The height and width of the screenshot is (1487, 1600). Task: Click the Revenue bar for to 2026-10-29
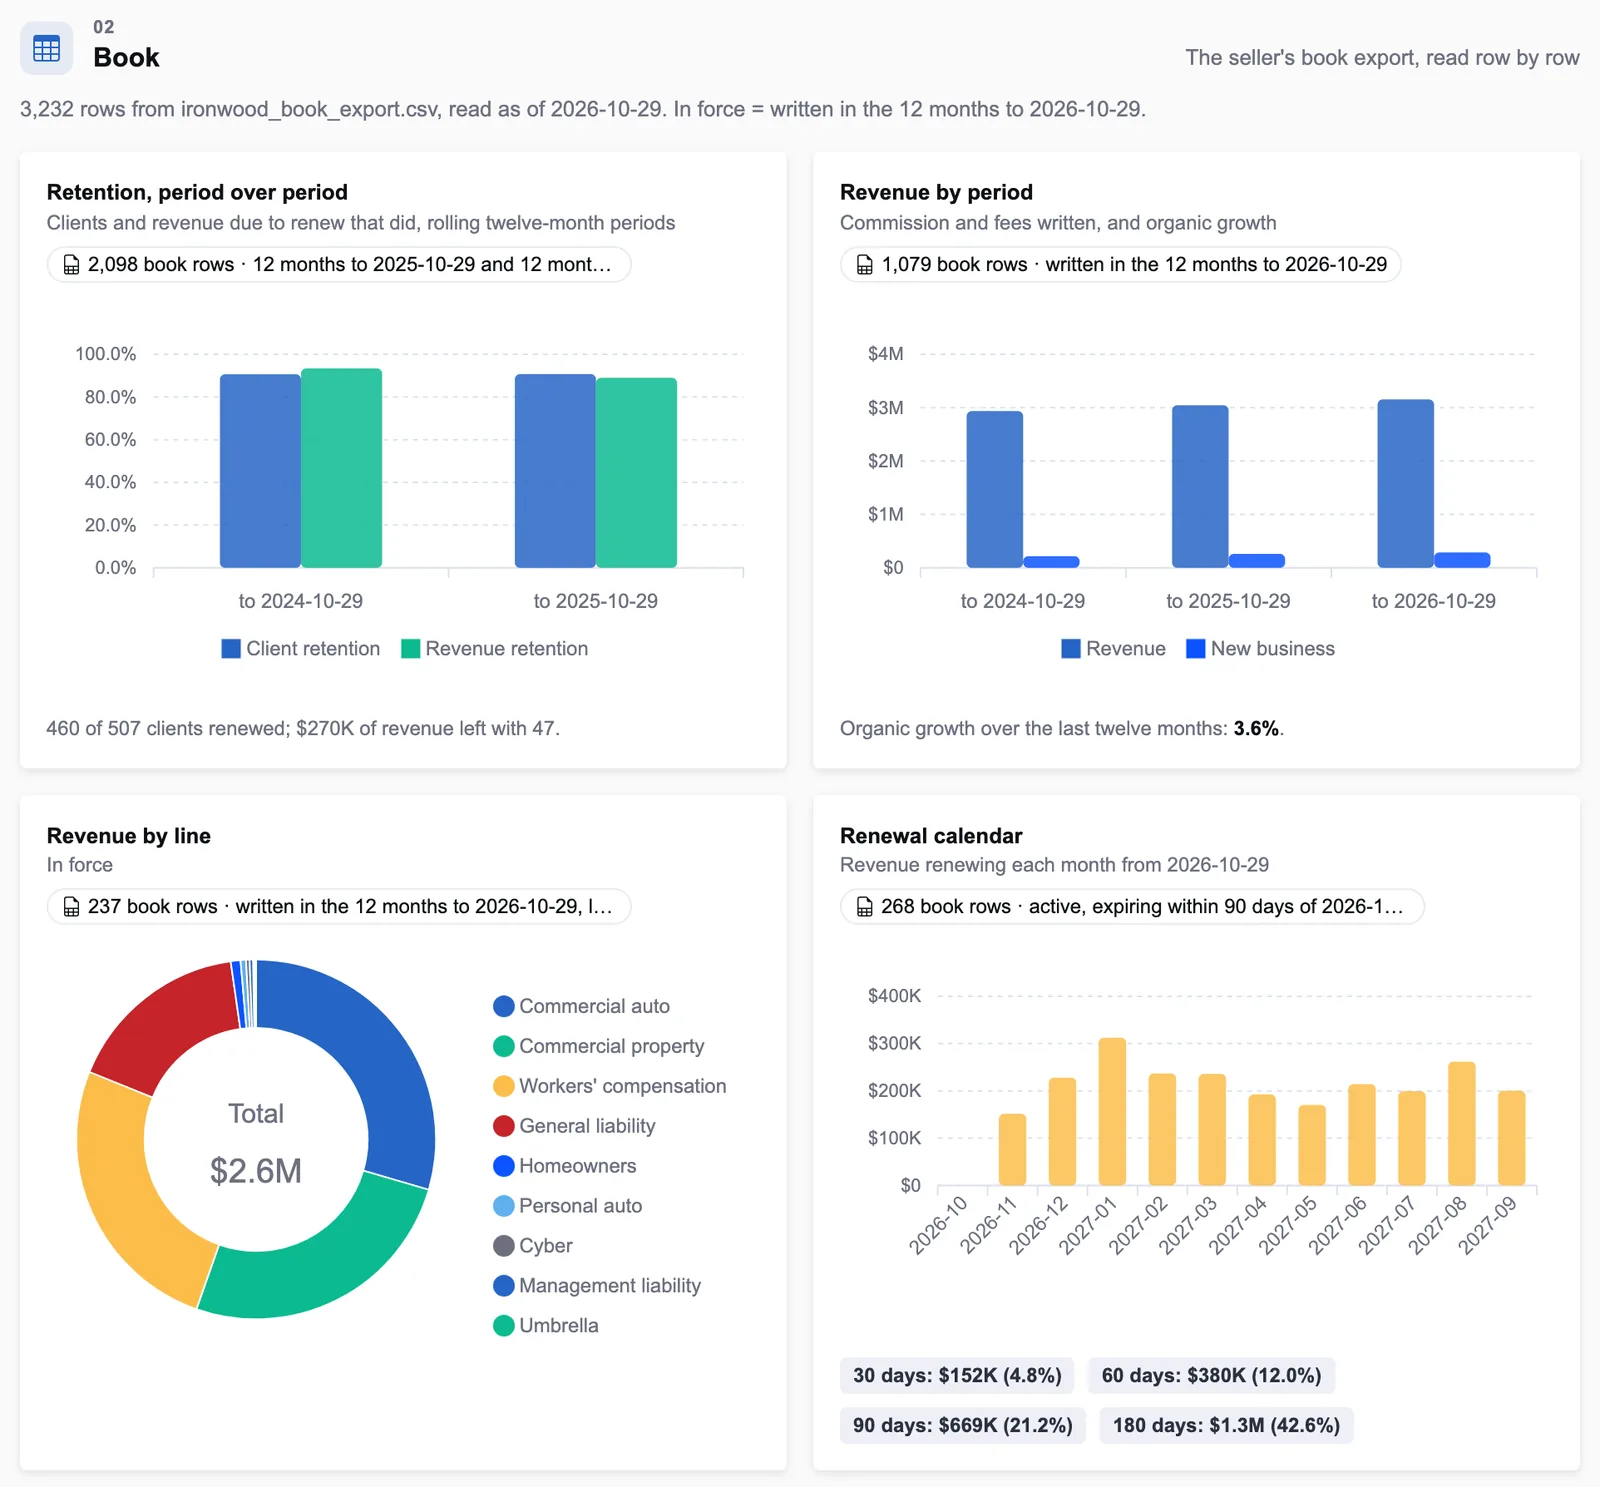point(1406,484)
